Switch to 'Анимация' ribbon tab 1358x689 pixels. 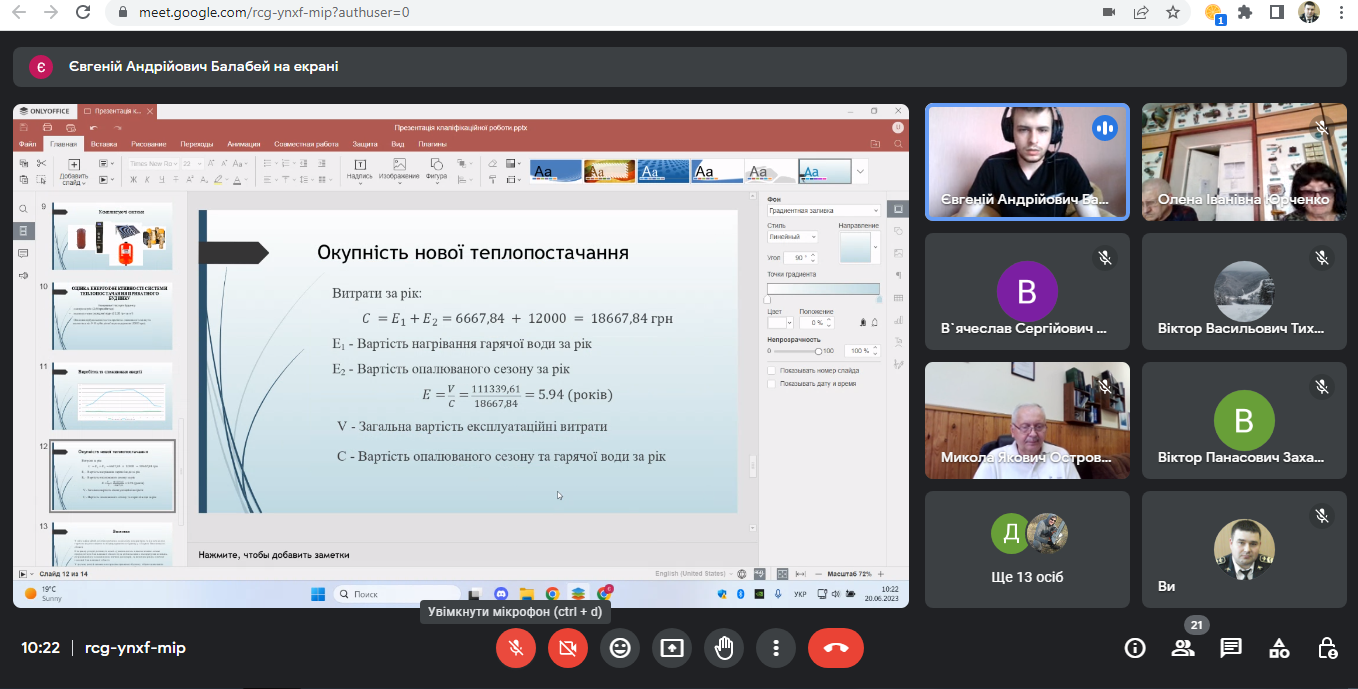coord(244,144)
